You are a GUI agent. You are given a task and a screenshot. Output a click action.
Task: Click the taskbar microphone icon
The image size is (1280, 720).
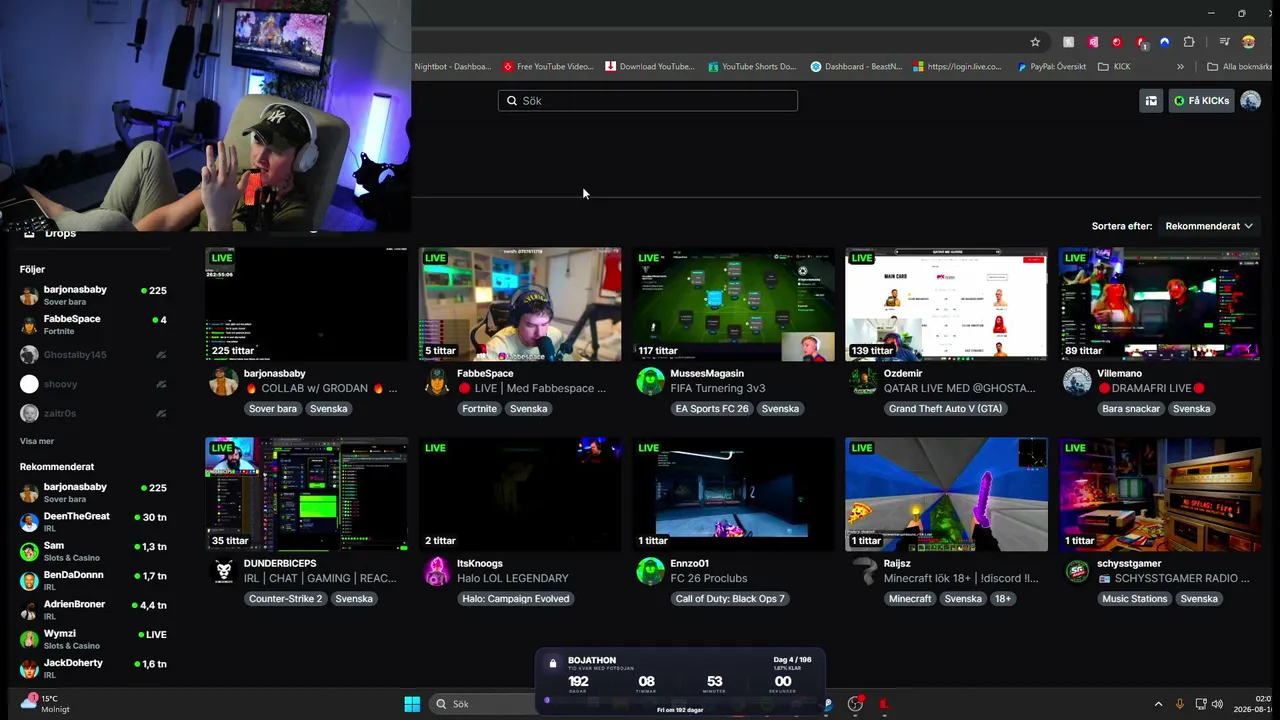click(x=1180, y=704)
